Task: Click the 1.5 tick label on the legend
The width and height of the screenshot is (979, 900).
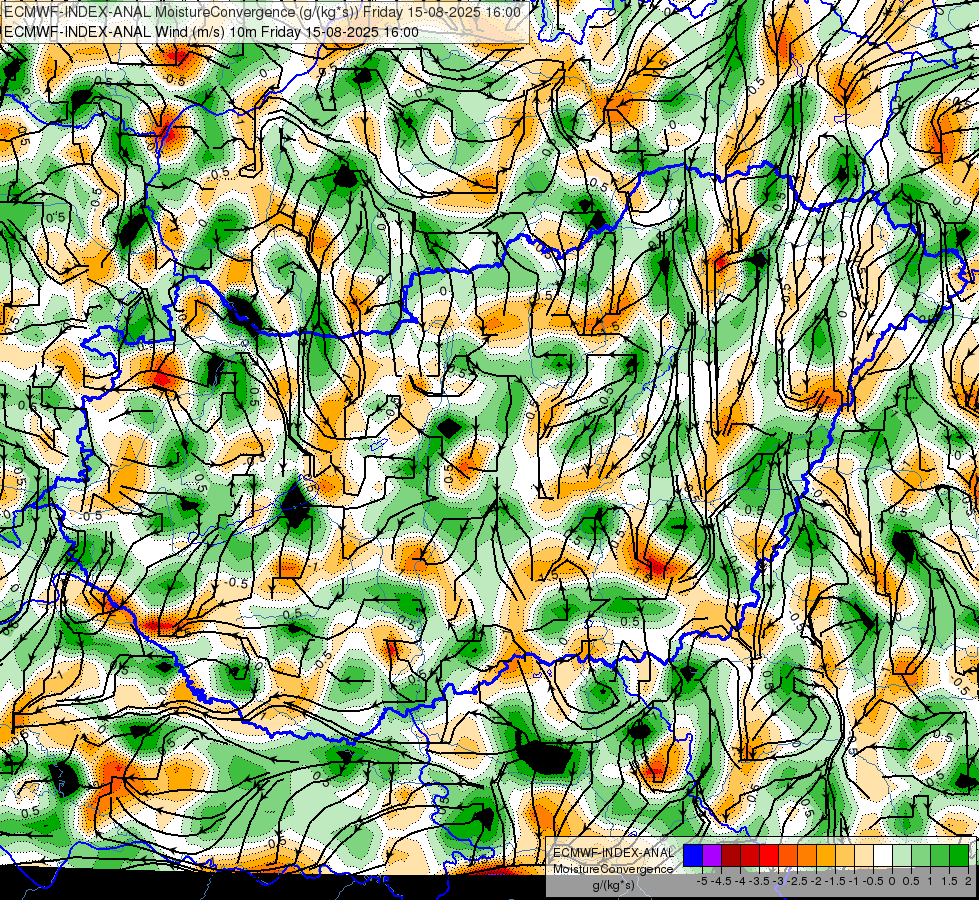Action: (x=948, y=881)
